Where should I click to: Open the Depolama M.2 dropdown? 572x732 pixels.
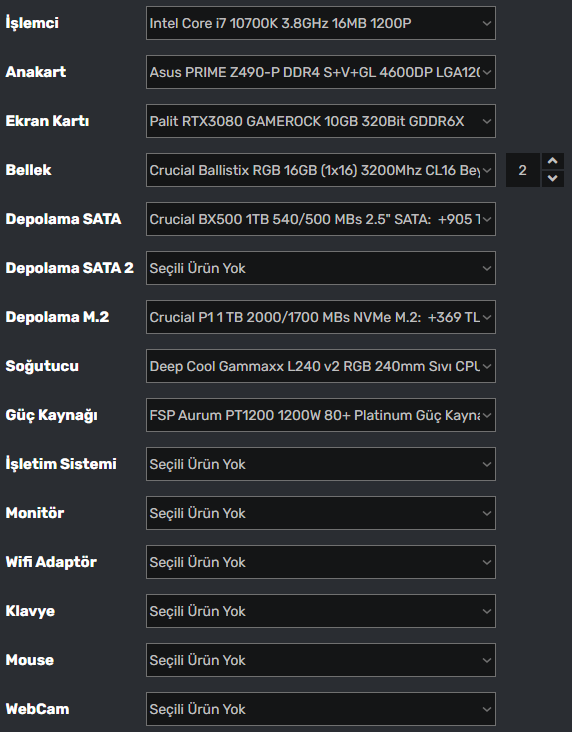321,317
